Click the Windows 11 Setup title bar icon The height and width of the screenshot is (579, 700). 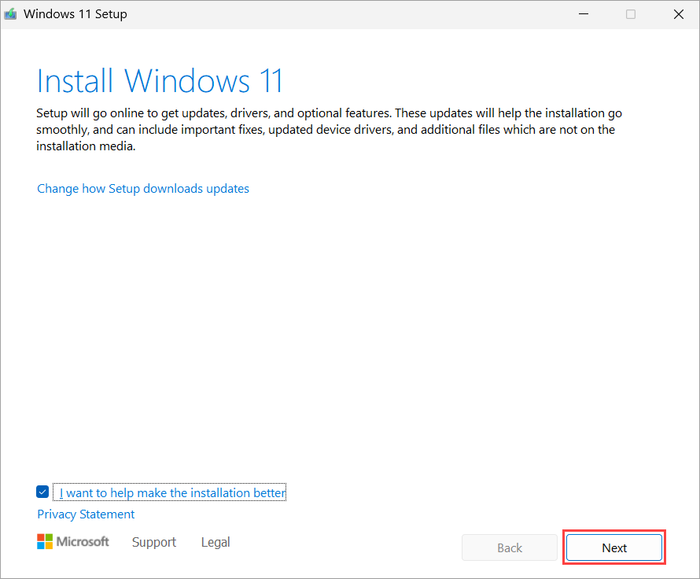pyautogui.click(x=11, y=15)
